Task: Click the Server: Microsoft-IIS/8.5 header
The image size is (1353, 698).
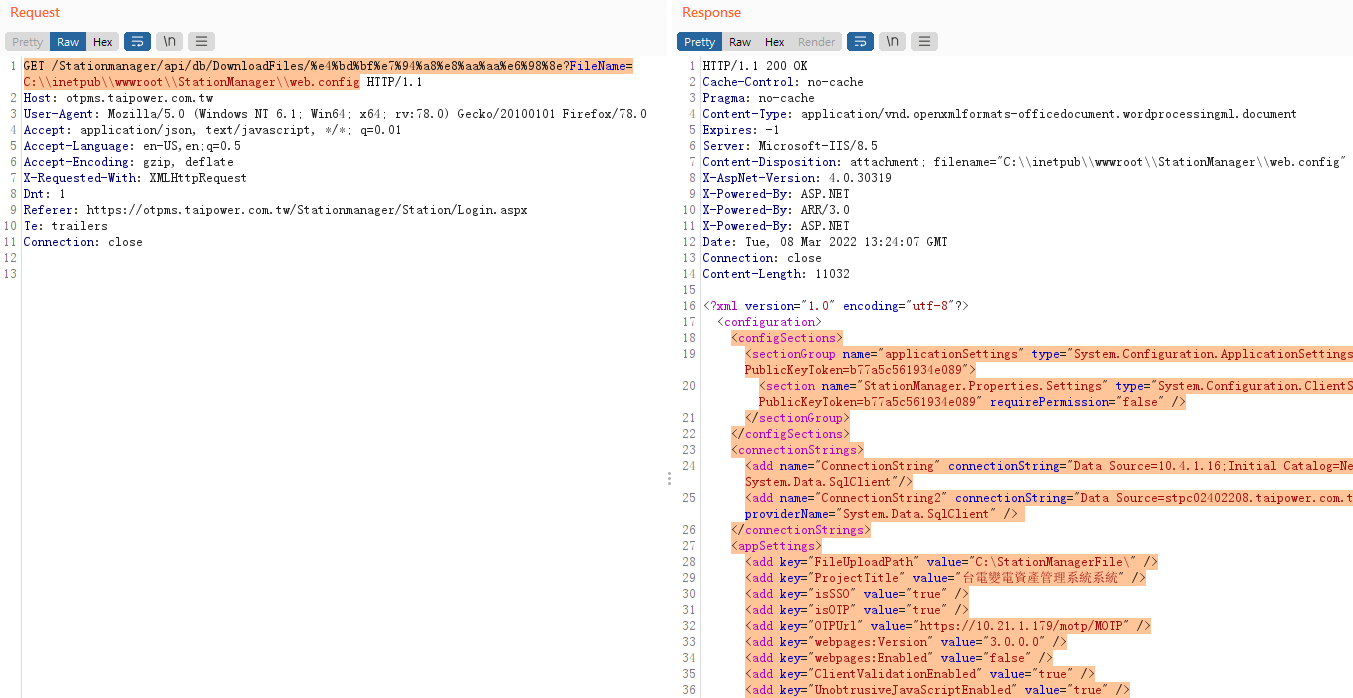Action: [783, 146]
